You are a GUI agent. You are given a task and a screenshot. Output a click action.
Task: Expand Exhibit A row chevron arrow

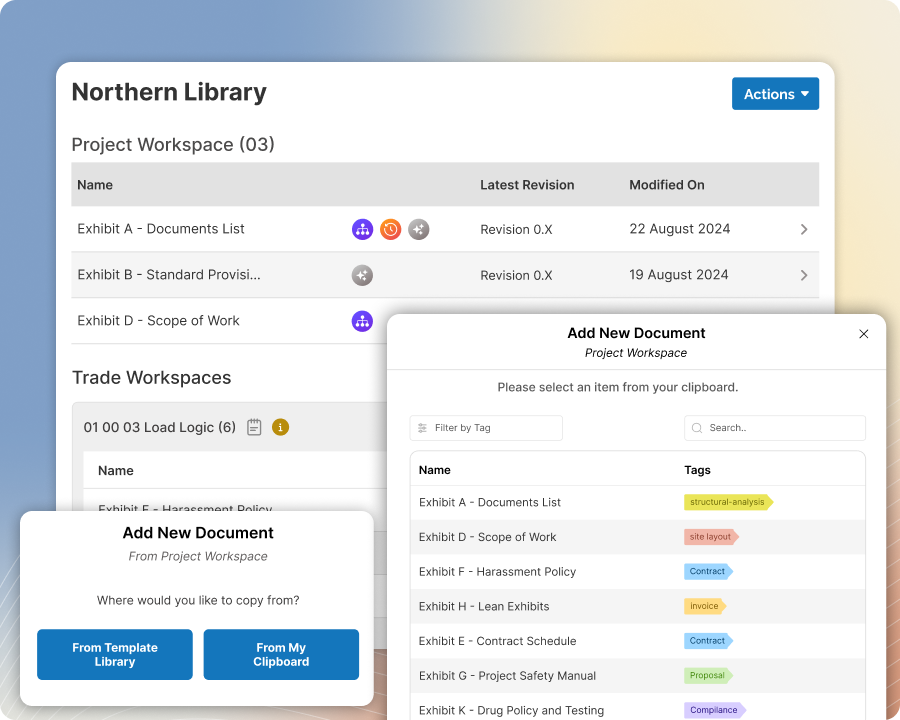click(804, 229)
